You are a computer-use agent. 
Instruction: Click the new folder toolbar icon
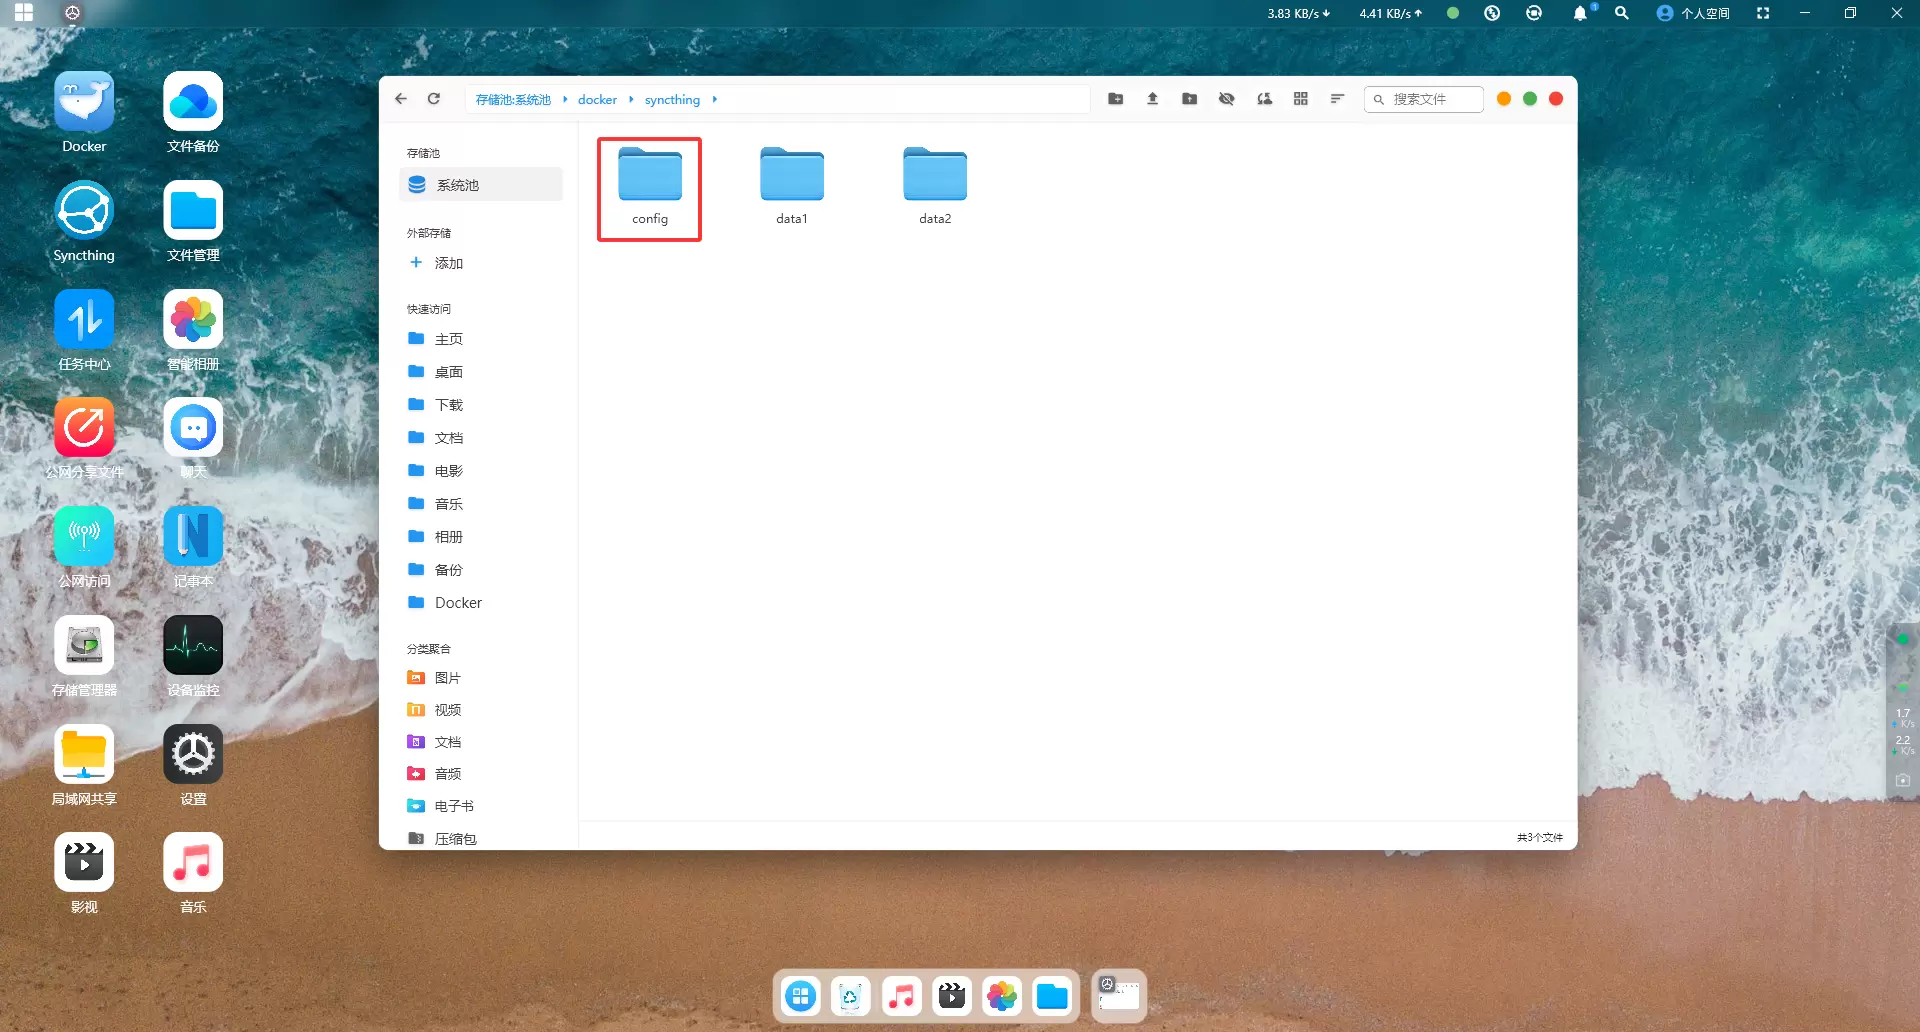point(1115,99)
